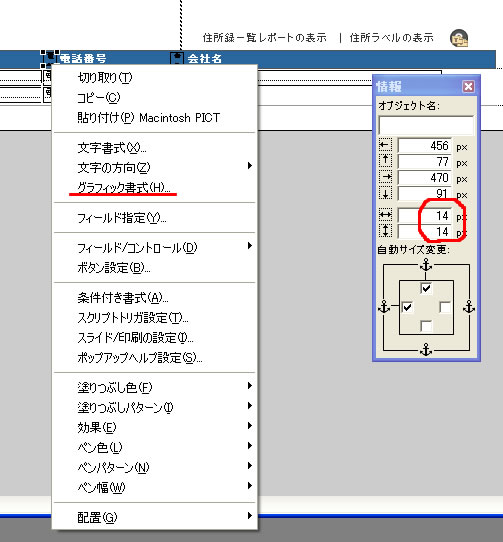
Task: Open 住所録一覧レポートの表示 link
Action: pos(264,38)
